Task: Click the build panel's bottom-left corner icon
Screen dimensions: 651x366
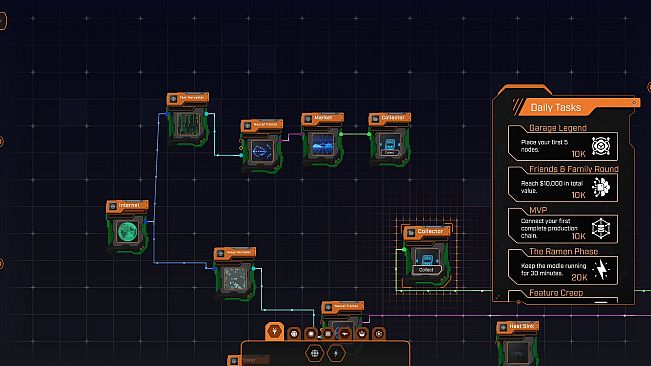Action: click(234, 361)
